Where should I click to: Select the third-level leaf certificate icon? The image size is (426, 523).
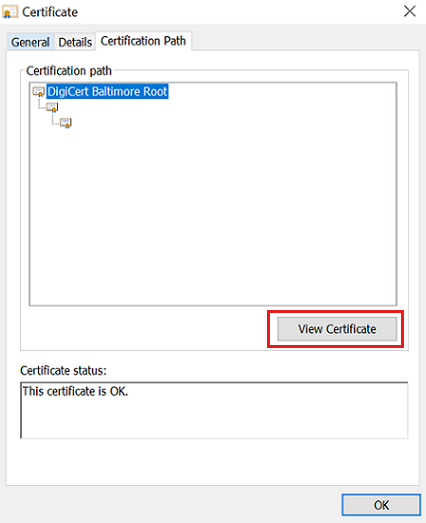(66, 123)
